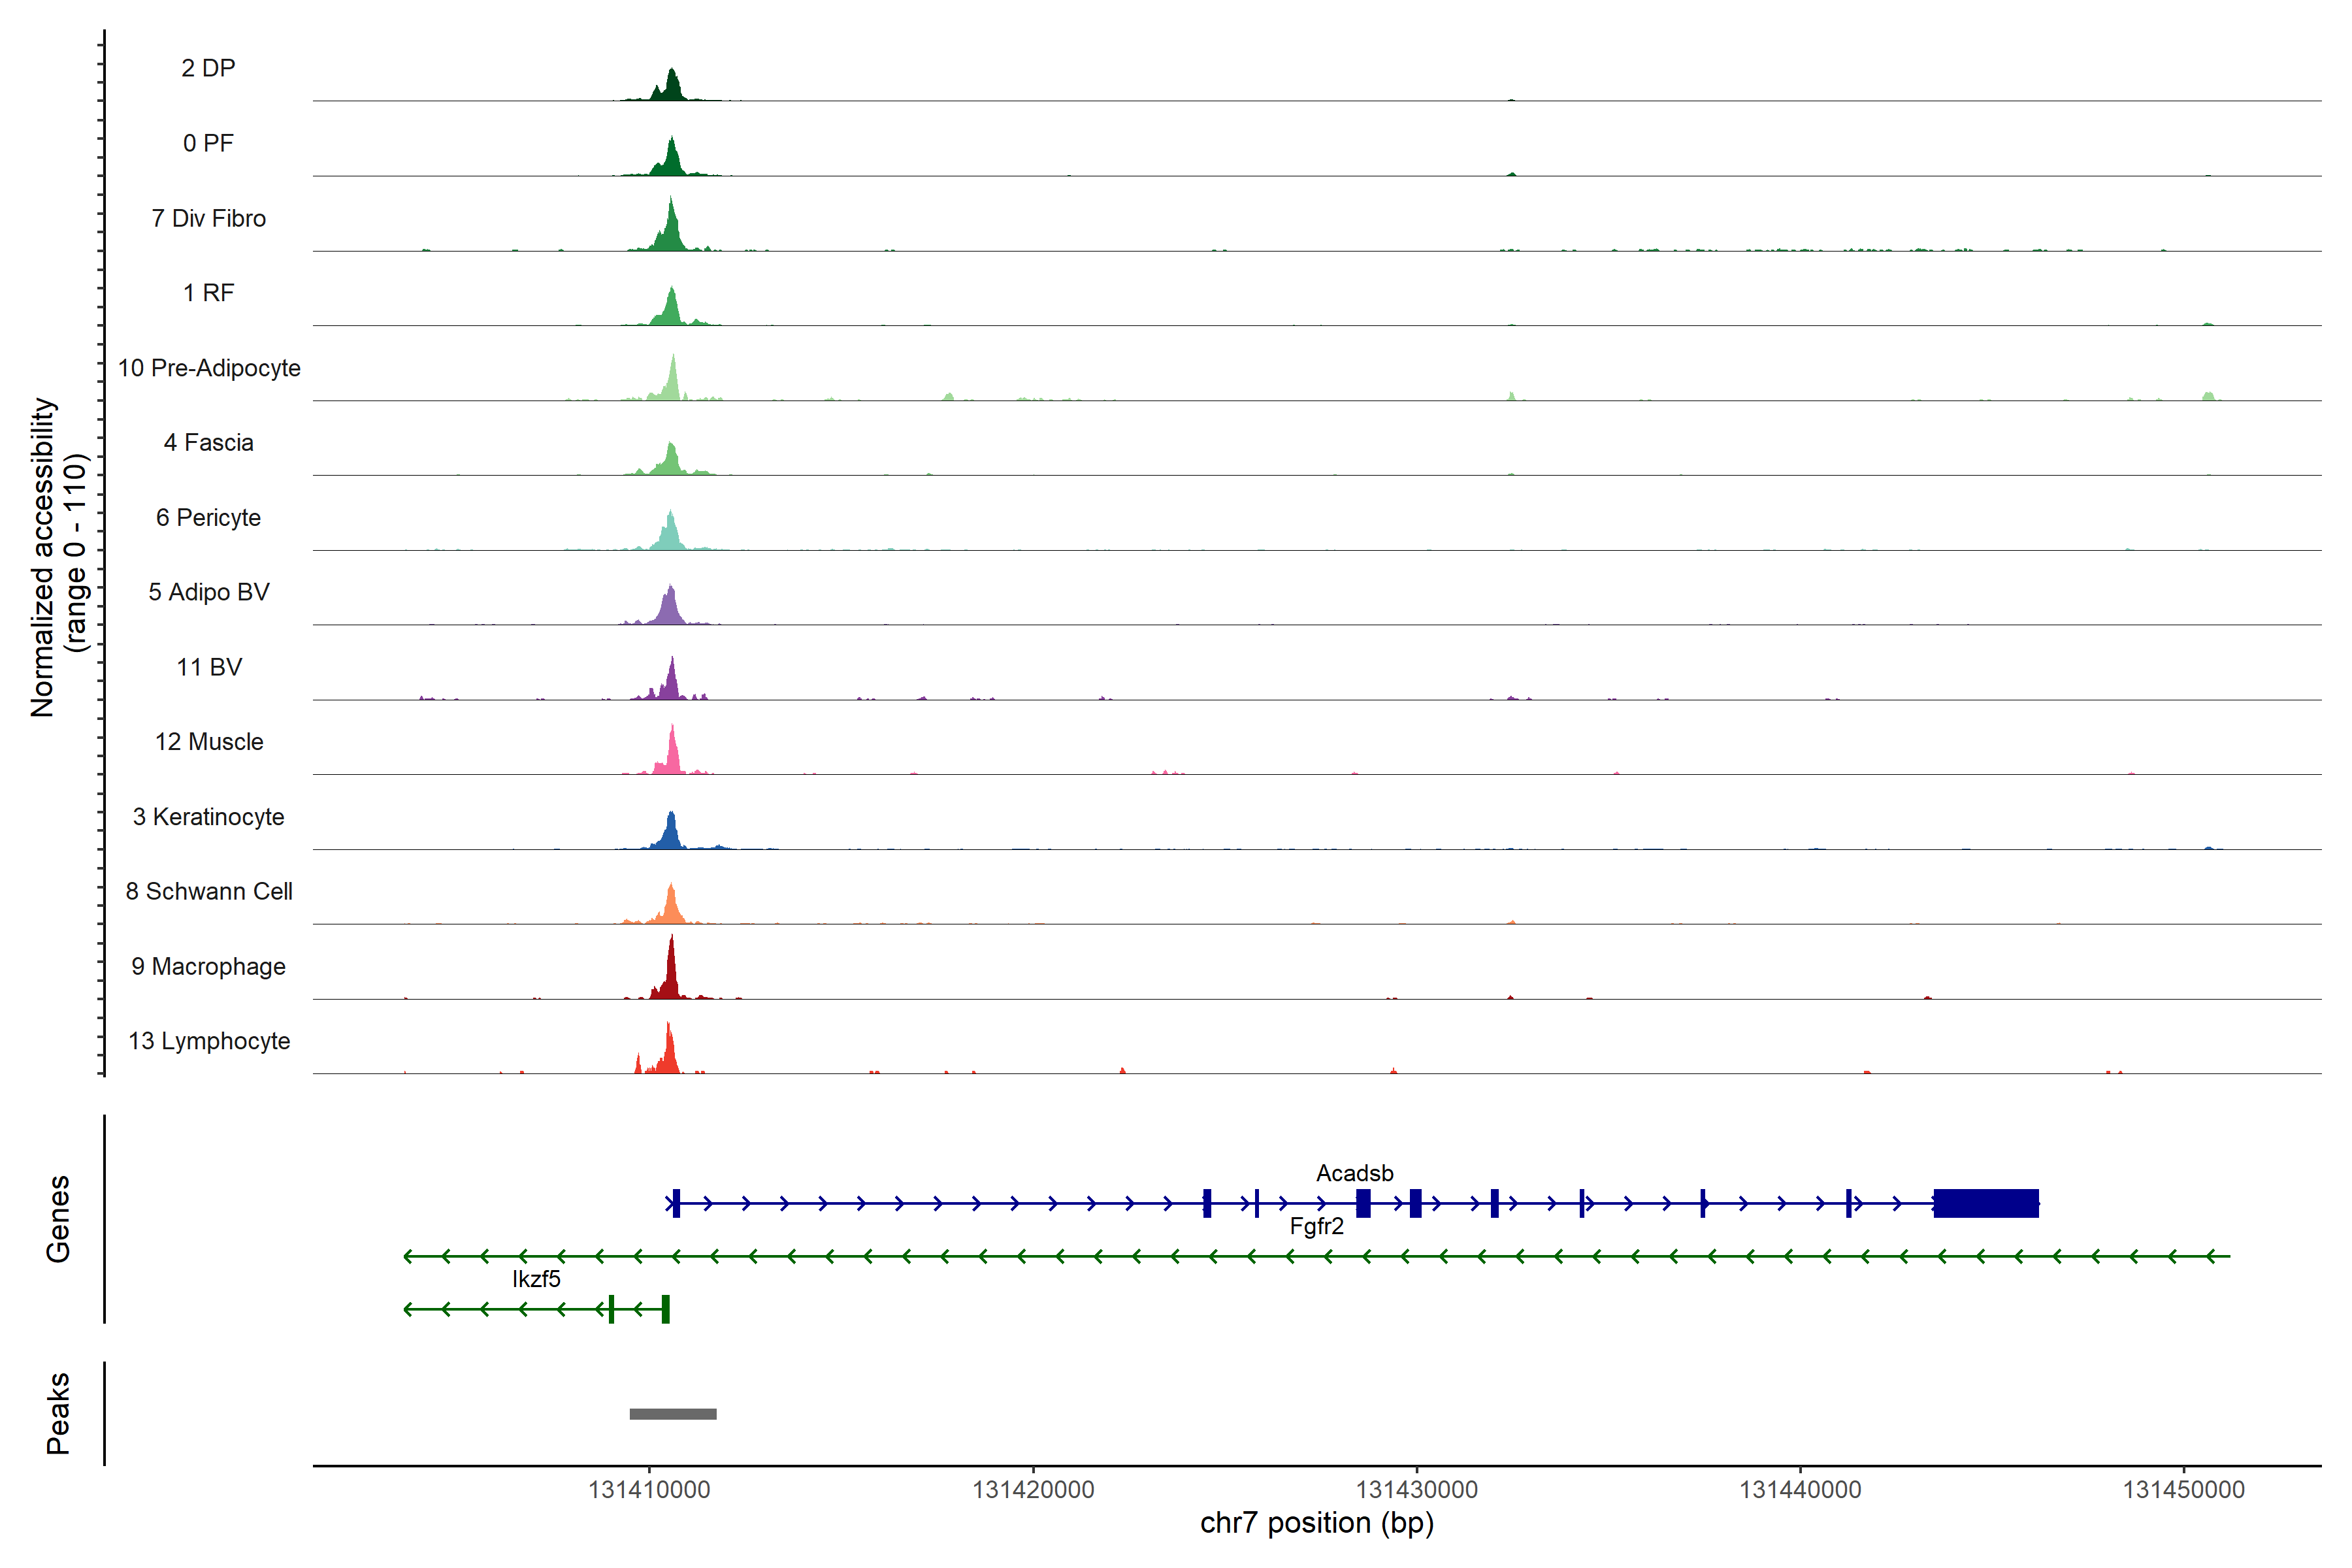Click the Fgfr2 gene label
The width and height of the screenshot is (2352, 1568).
tap(1316, 1226)
